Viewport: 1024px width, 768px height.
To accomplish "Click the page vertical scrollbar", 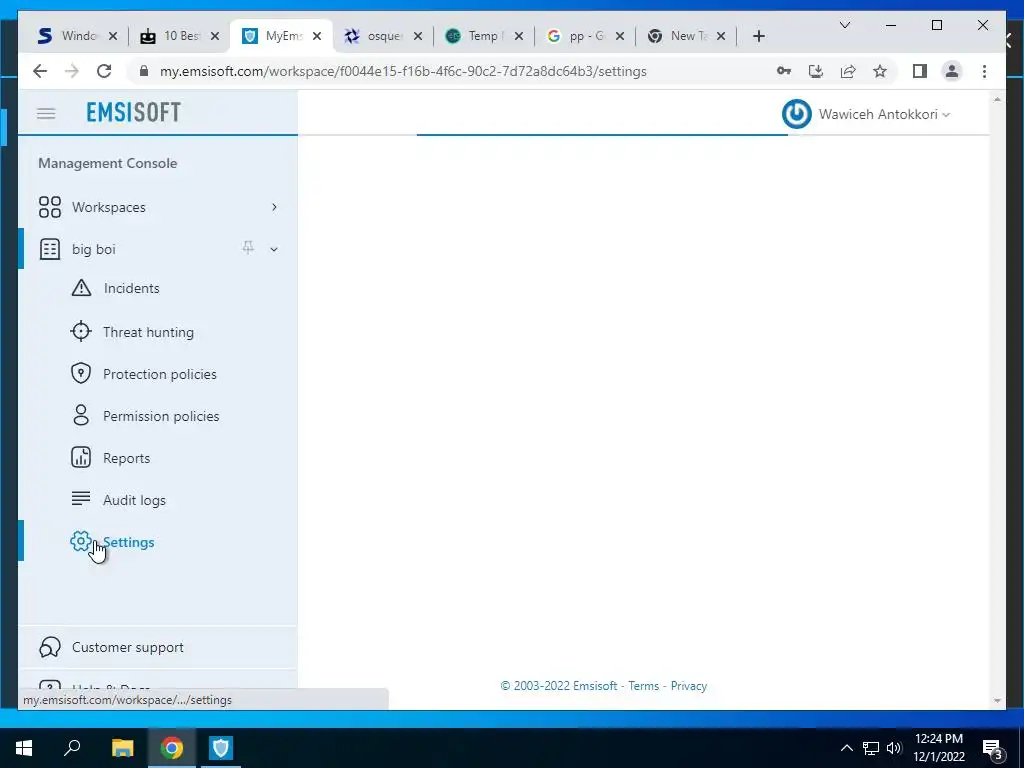I will click(x=997, y=400).
